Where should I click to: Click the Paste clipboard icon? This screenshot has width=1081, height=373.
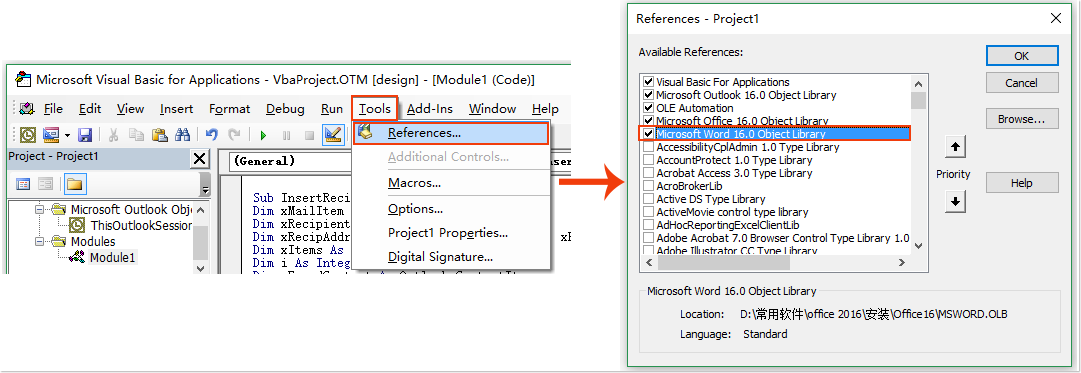tap(160, 134)
